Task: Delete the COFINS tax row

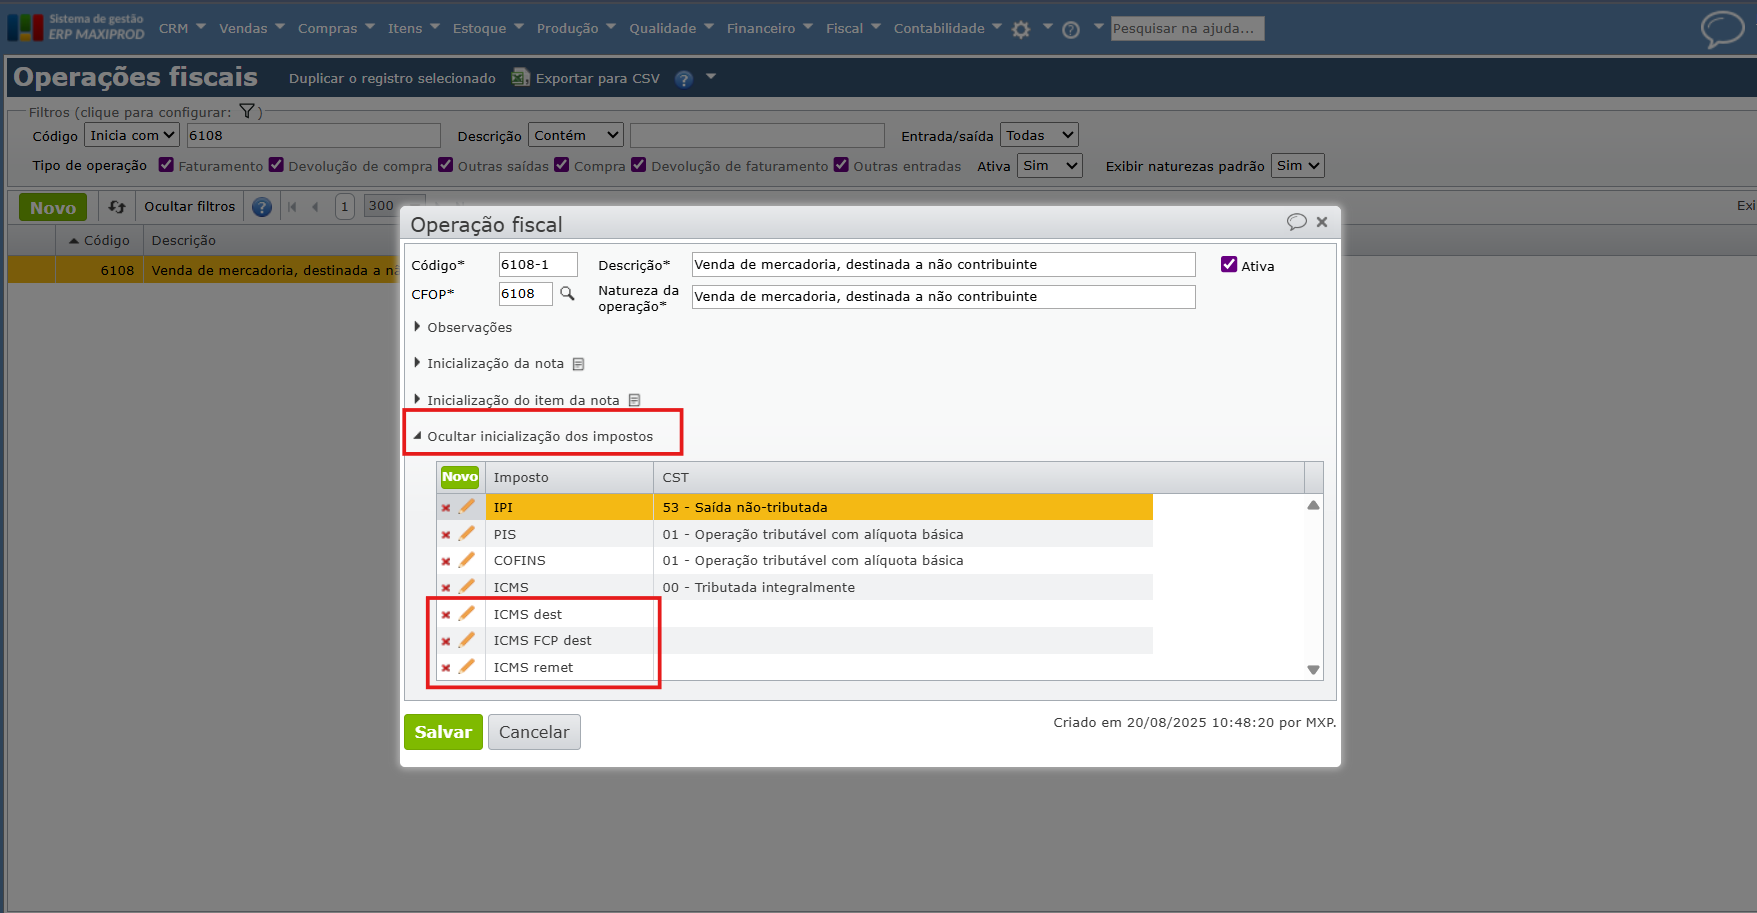Action: 446,561
